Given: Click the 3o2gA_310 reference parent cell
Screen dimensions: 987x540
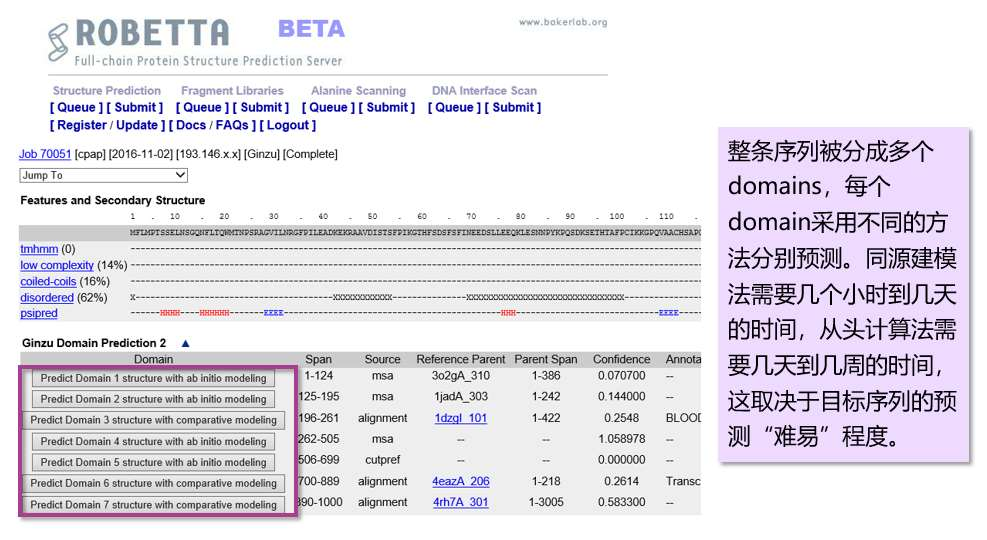Looking at the screenshot, I should pos(461,376).
